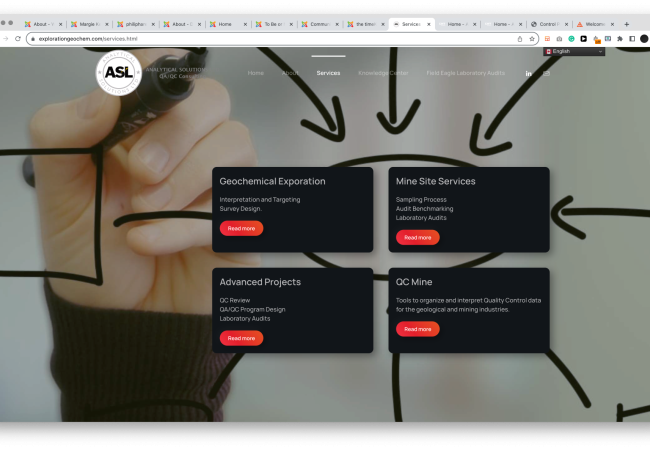The image size is (650, 450).
Task: Click the share icon in address bar
Action: (x=519, y=39)
